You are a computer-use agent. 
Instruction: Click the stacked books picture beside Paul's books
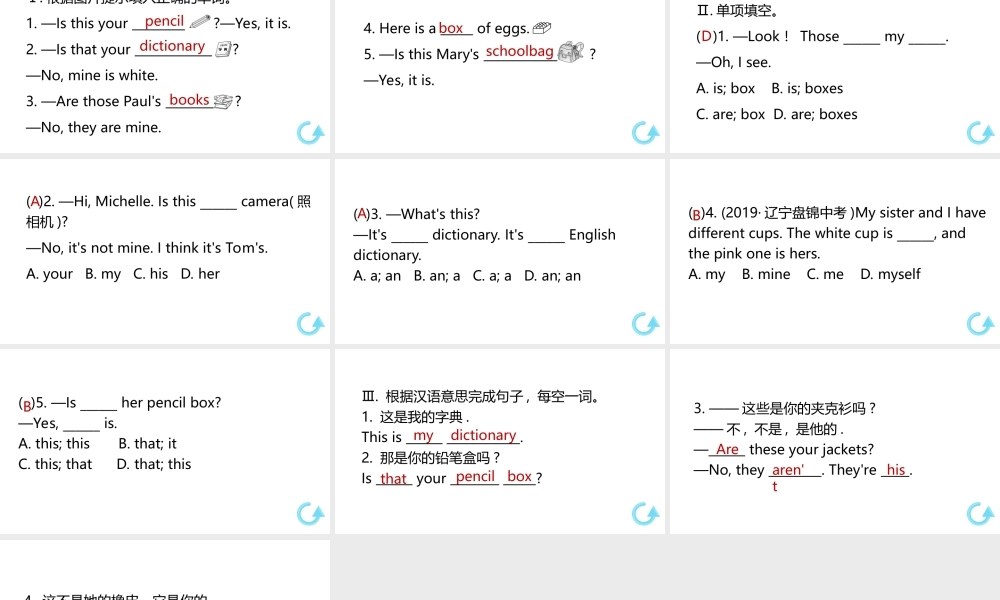[x=223, y=101]
